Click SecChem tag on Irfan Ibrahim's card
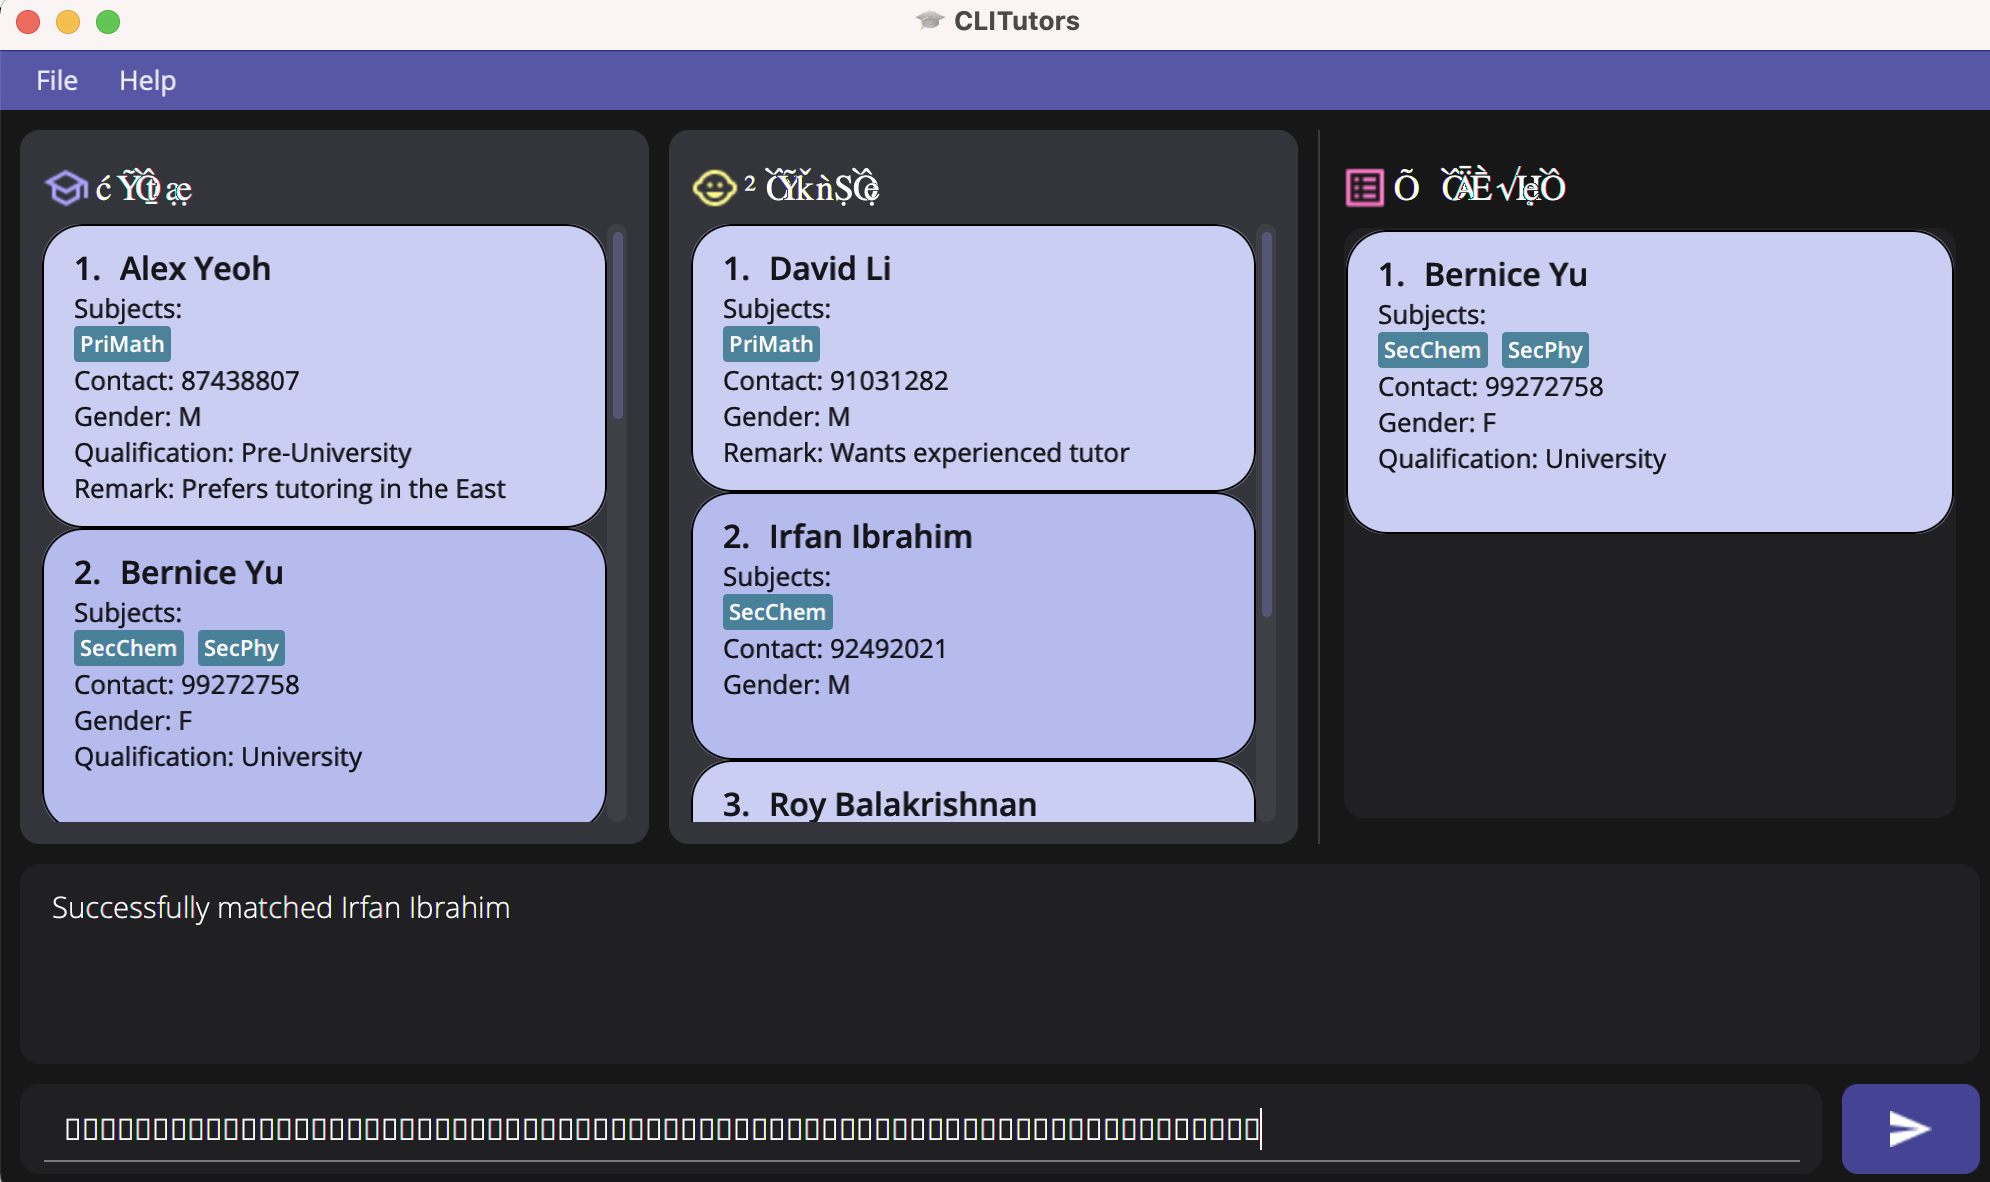Viewport: 1990px width, 1182px height. [x=777, y=612]
